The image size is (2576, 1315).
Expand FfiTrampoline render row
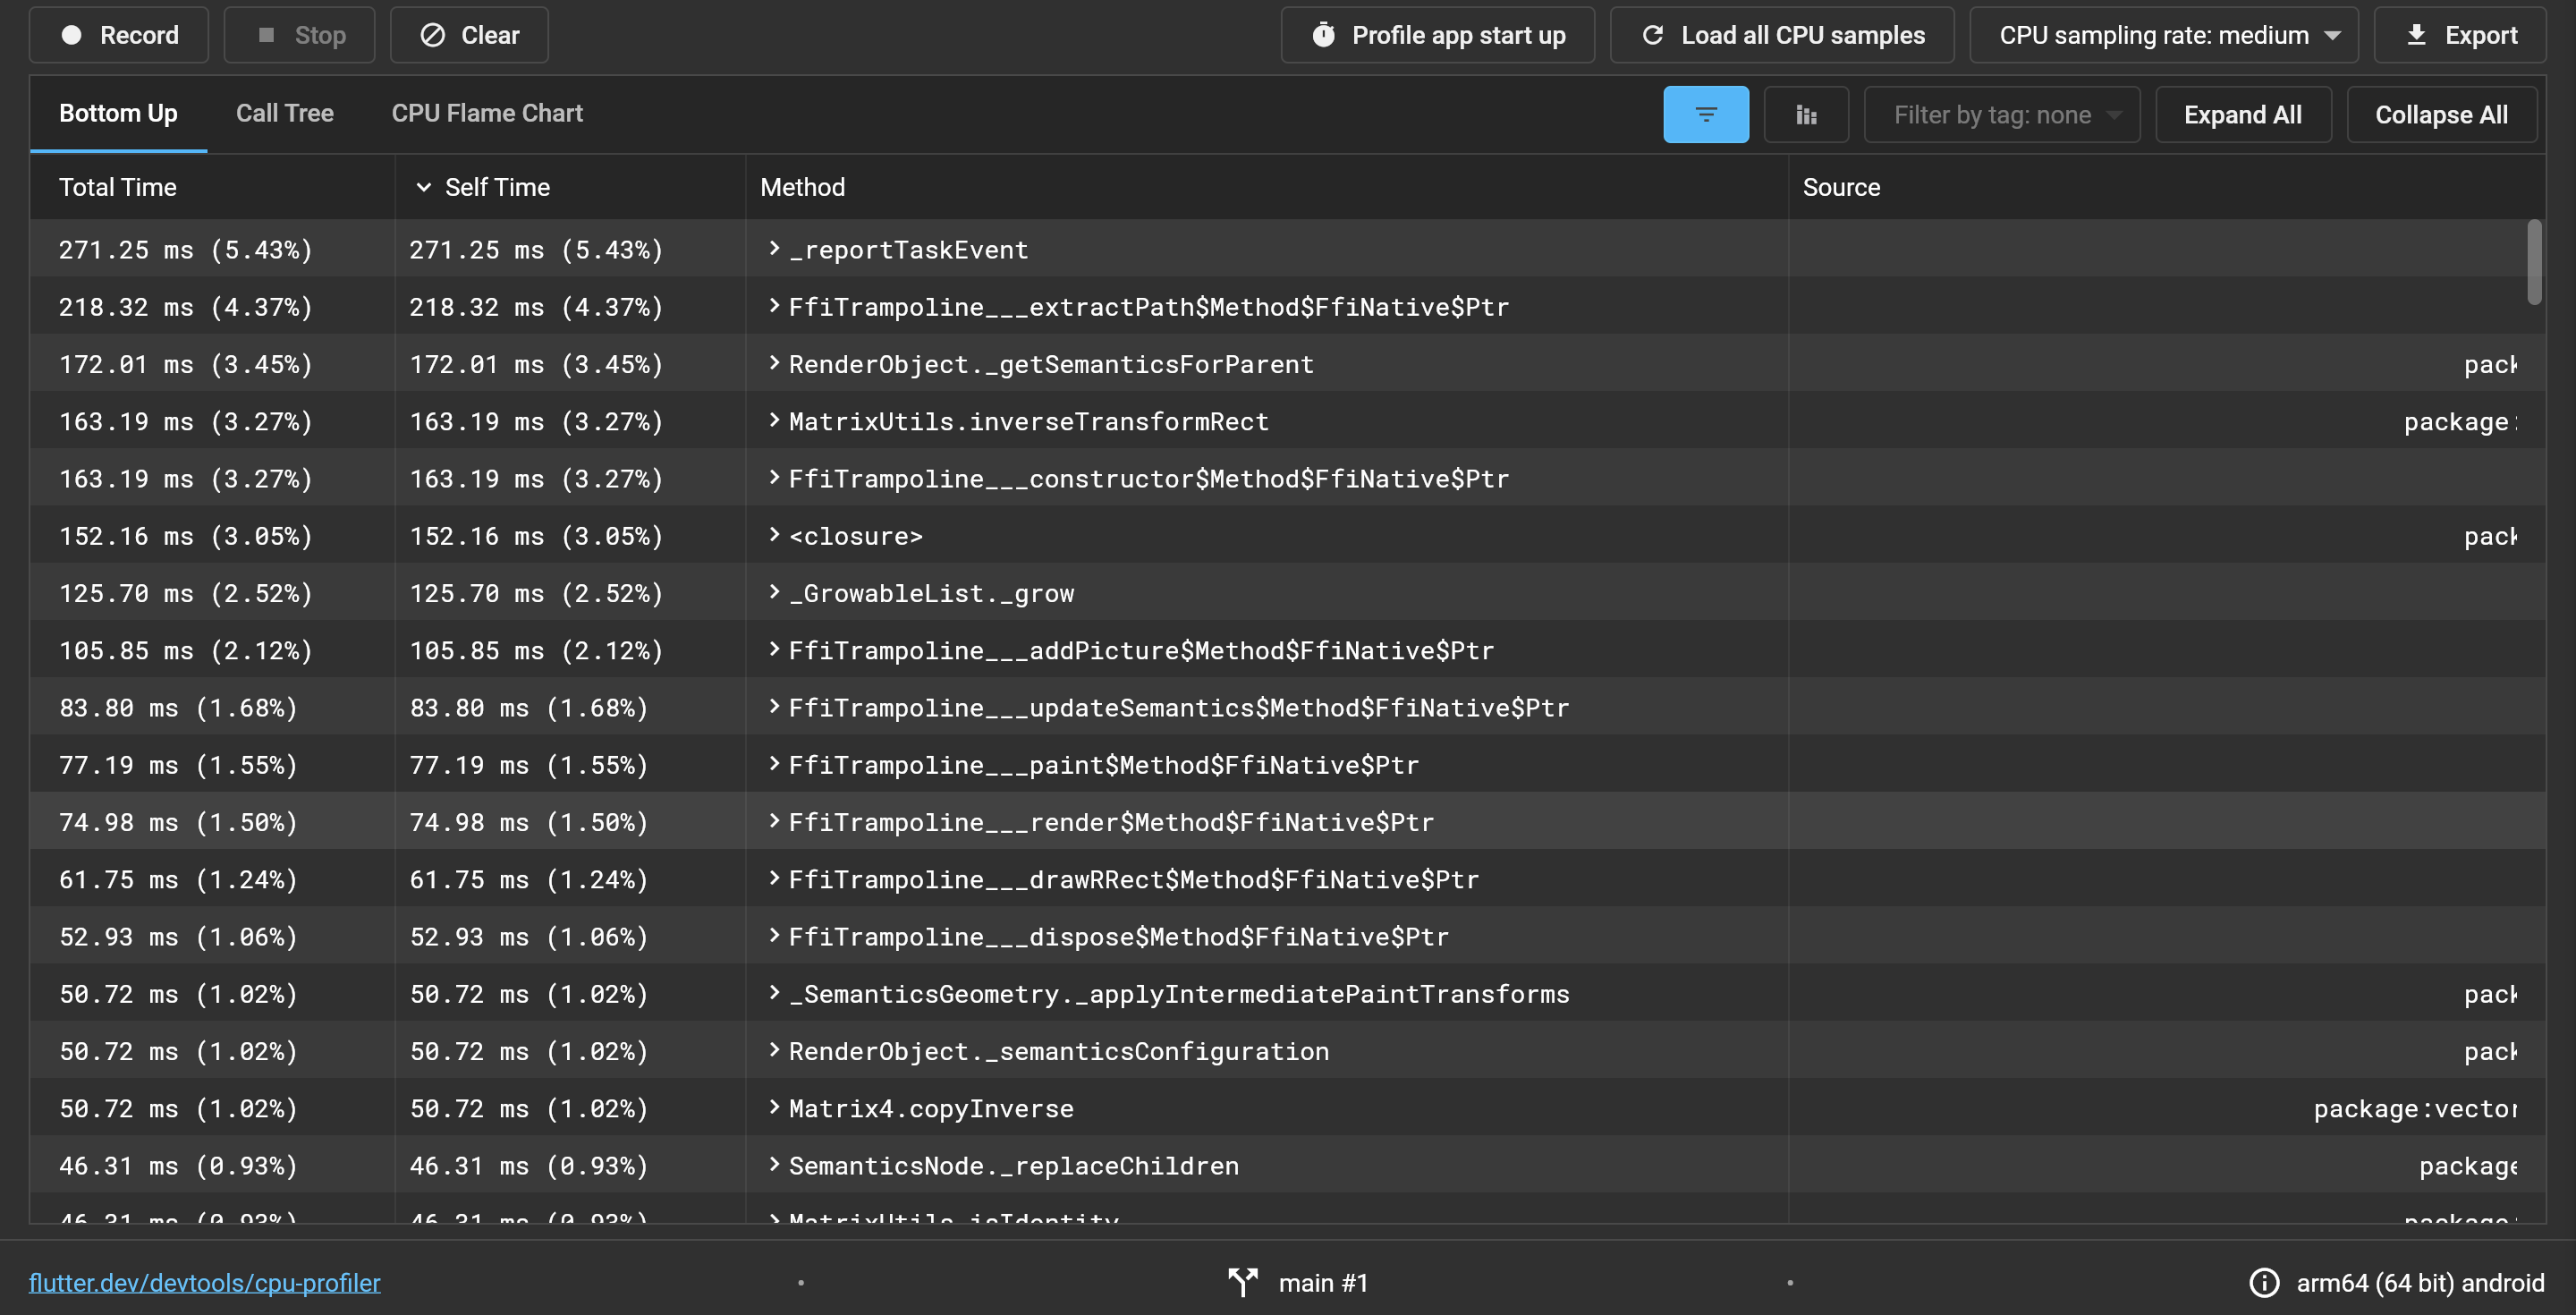pyautogui.click(x=774, y=821)
